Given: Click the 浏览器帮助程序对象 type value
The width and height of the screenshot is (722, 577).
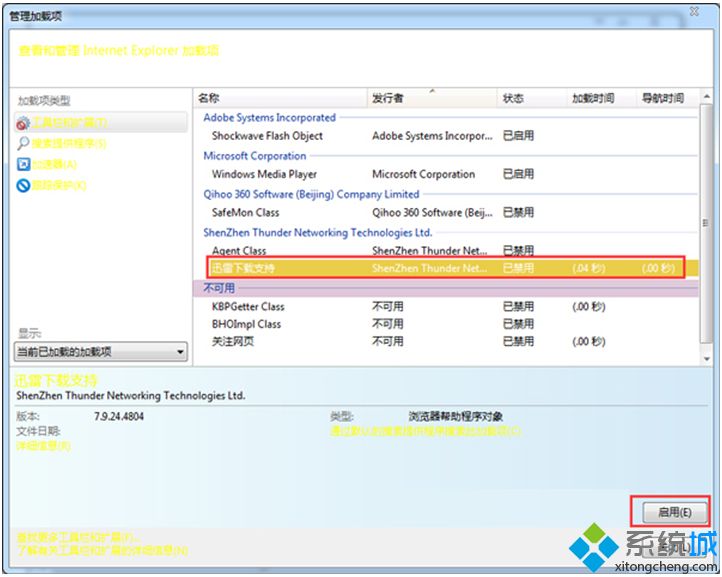Looking at the screenshot, I should coord(455,417).
